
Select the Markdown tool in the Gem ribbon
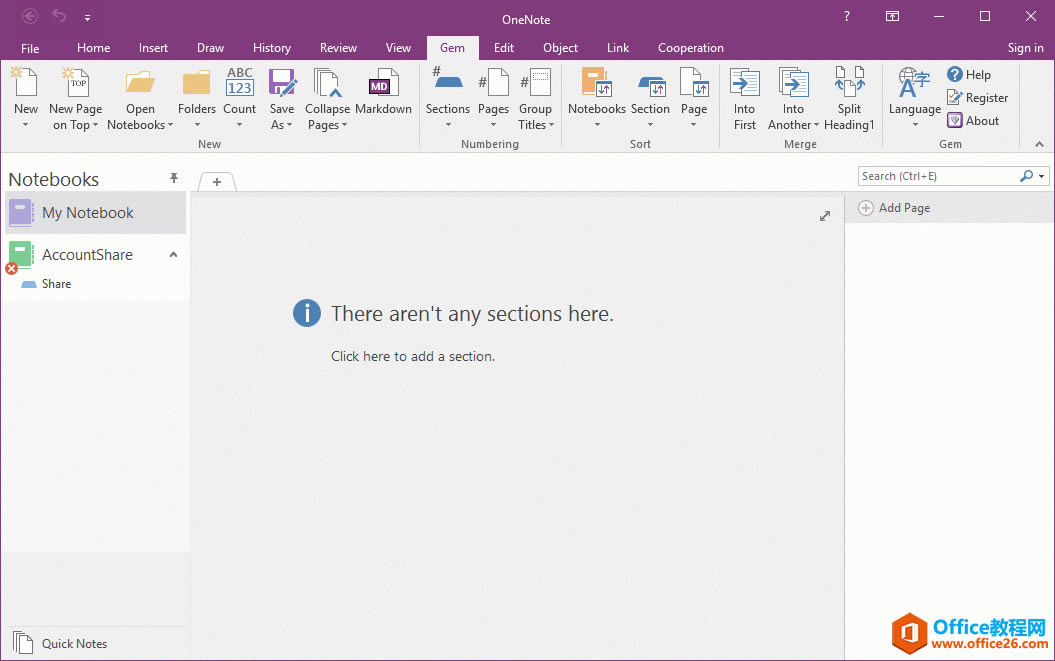click(x=383, y=97)
